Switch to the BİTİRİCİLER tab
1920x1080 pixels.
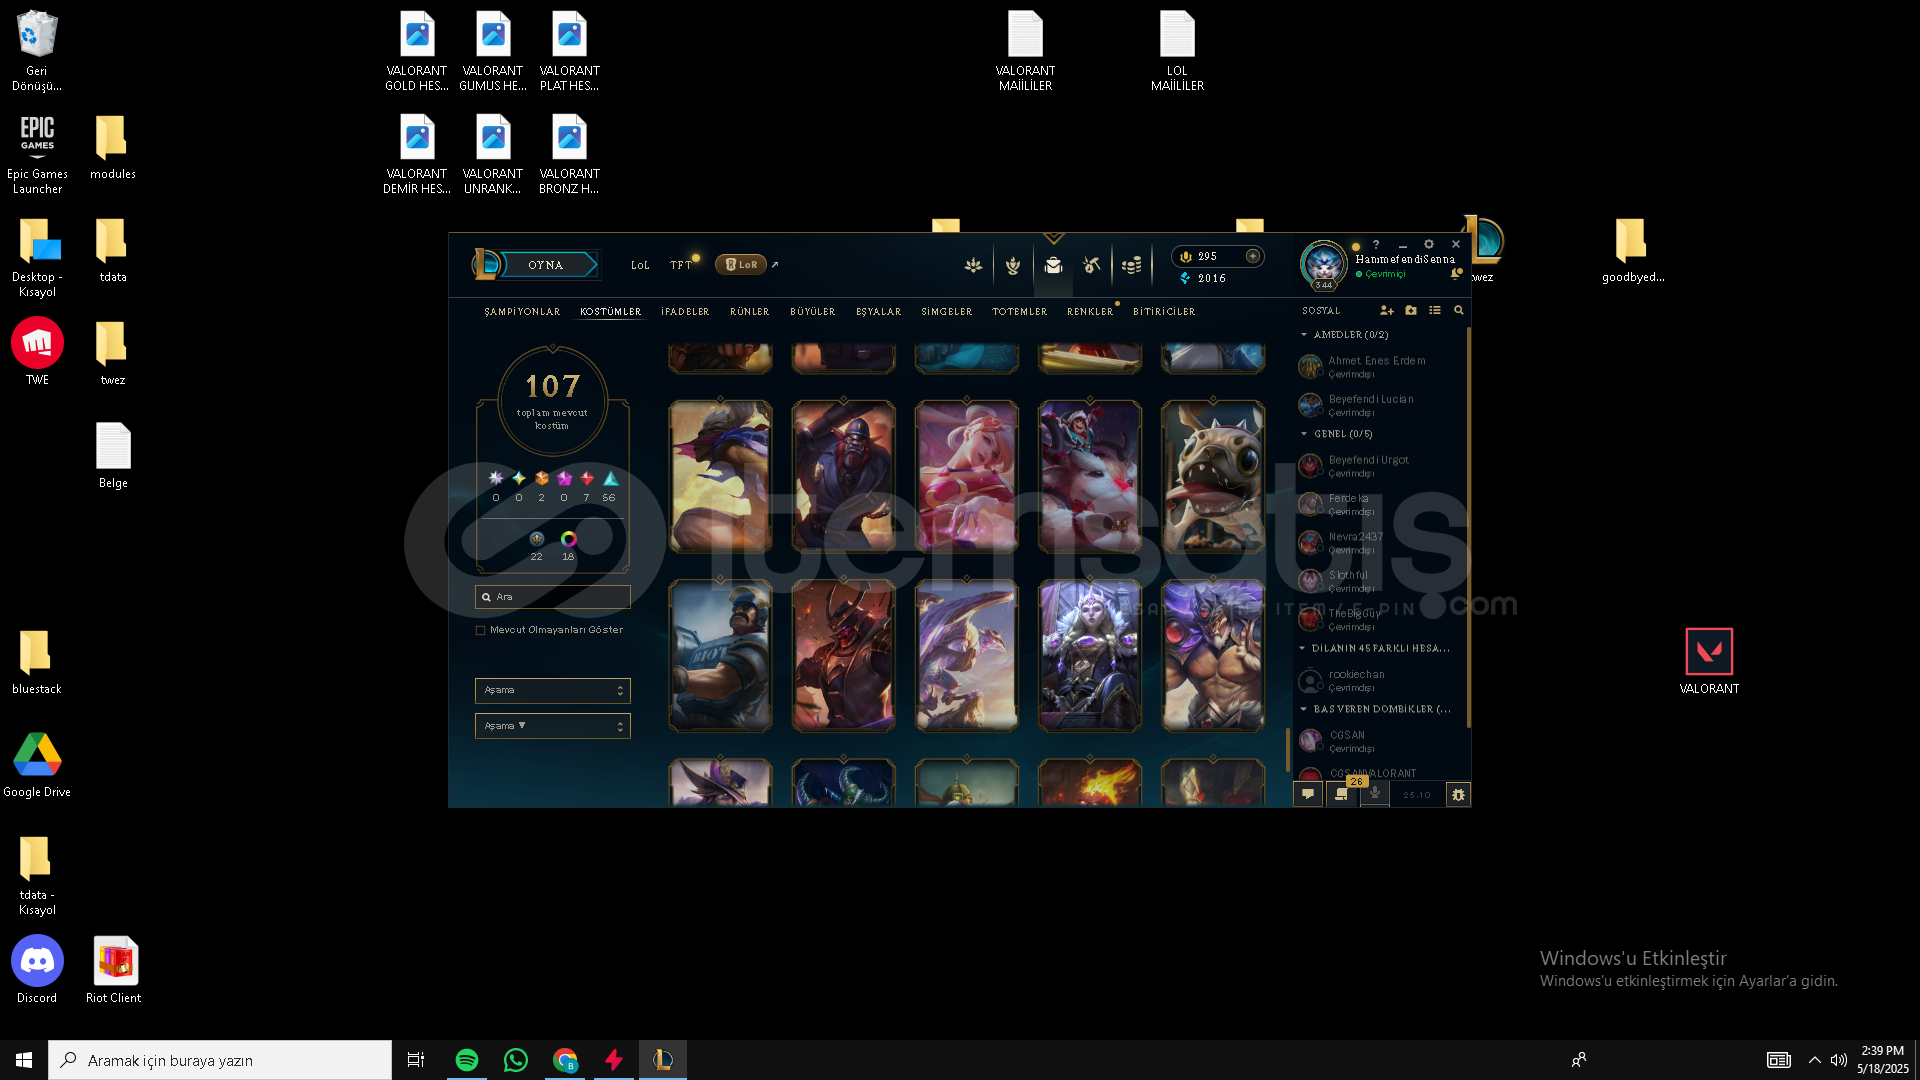click(x=1164, y=312)
